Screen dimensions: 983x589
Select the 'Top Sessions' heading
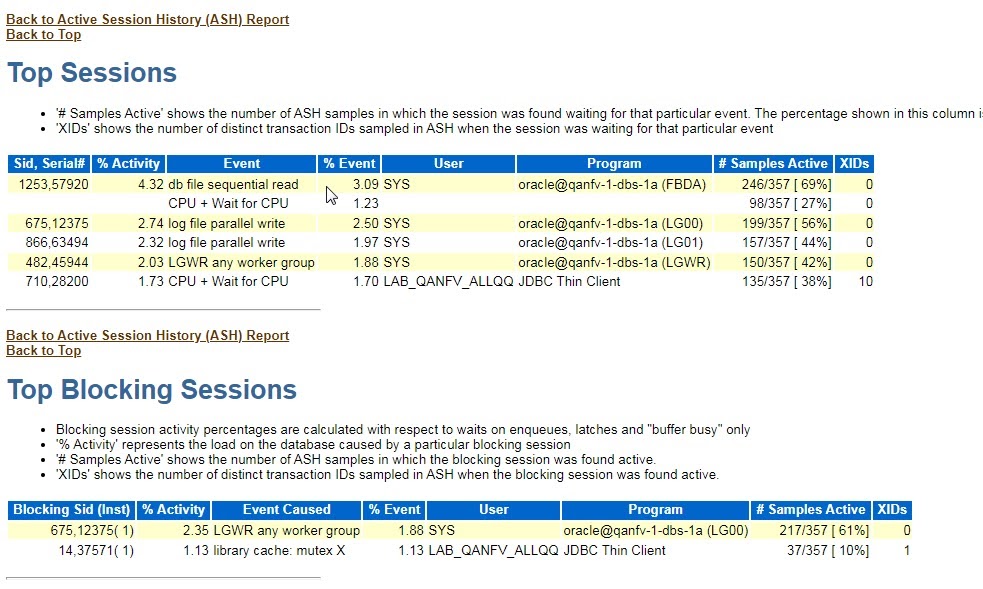pos(91,72)
